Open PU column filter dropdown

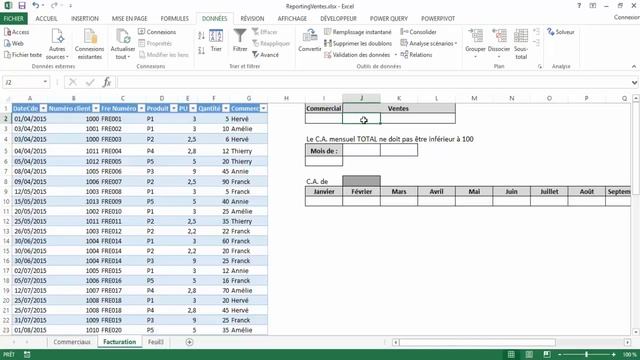(193, 109)
